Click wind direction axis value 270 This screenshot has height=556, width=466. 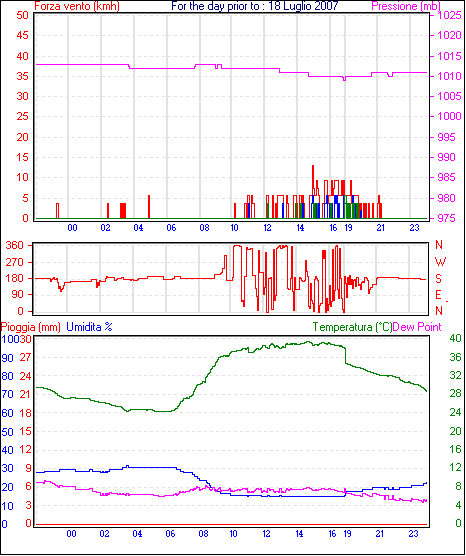point(15,262)
